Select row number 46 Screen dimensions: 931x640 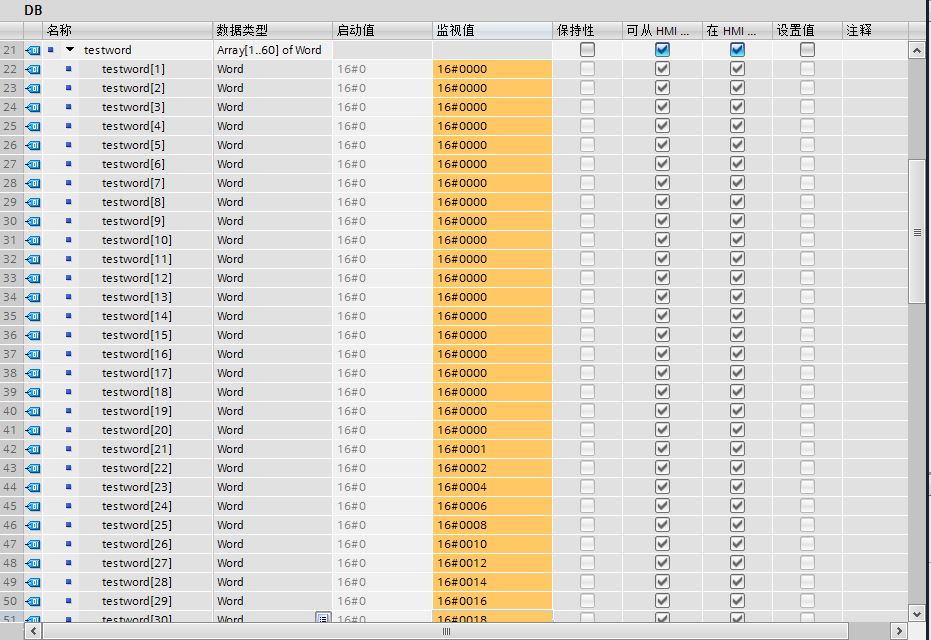click(x=11, y=525)
